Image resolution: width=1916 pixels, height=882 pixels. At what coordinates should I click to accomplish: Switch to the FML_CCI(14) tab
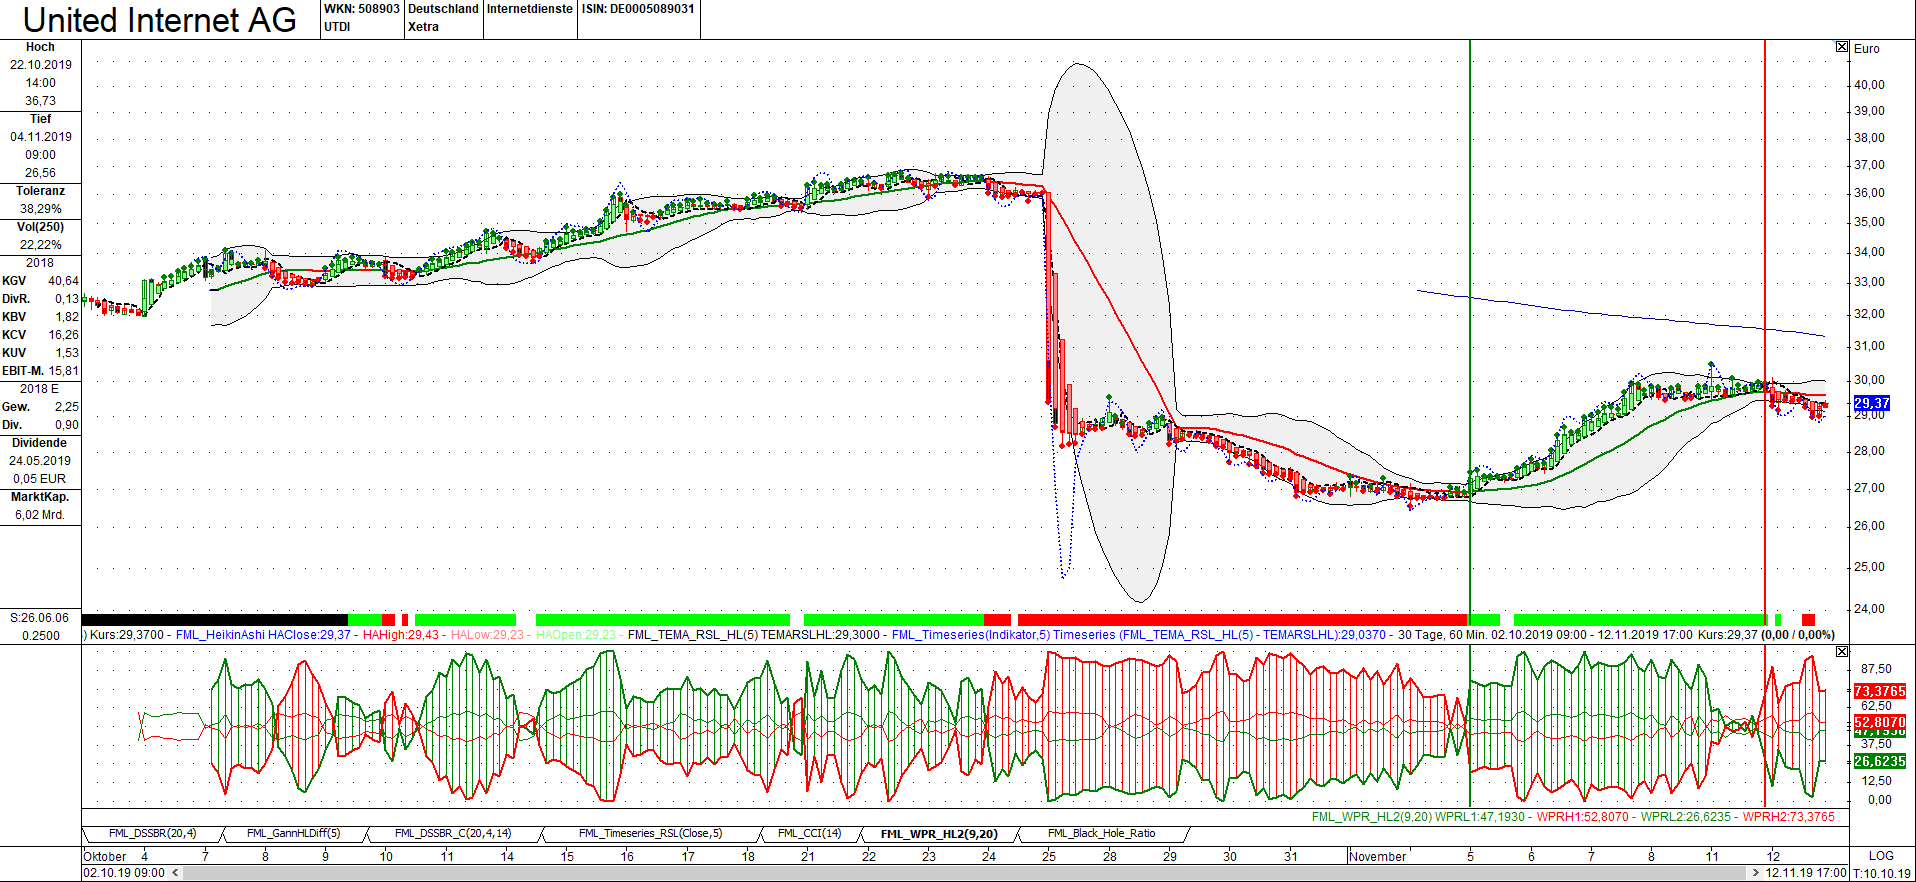pyautogui.click(x=809, y=833)
